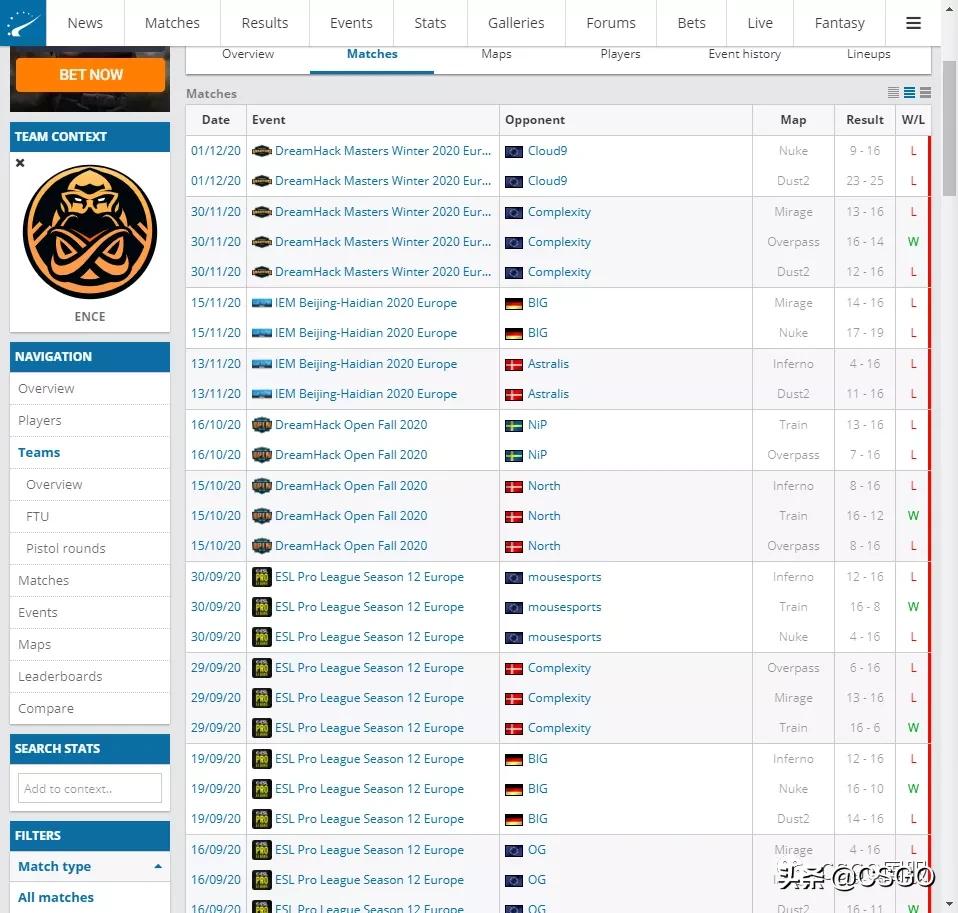958x913 pixels.
Task: Open the hamburger navigation menu
Action: tap(912, 22)
